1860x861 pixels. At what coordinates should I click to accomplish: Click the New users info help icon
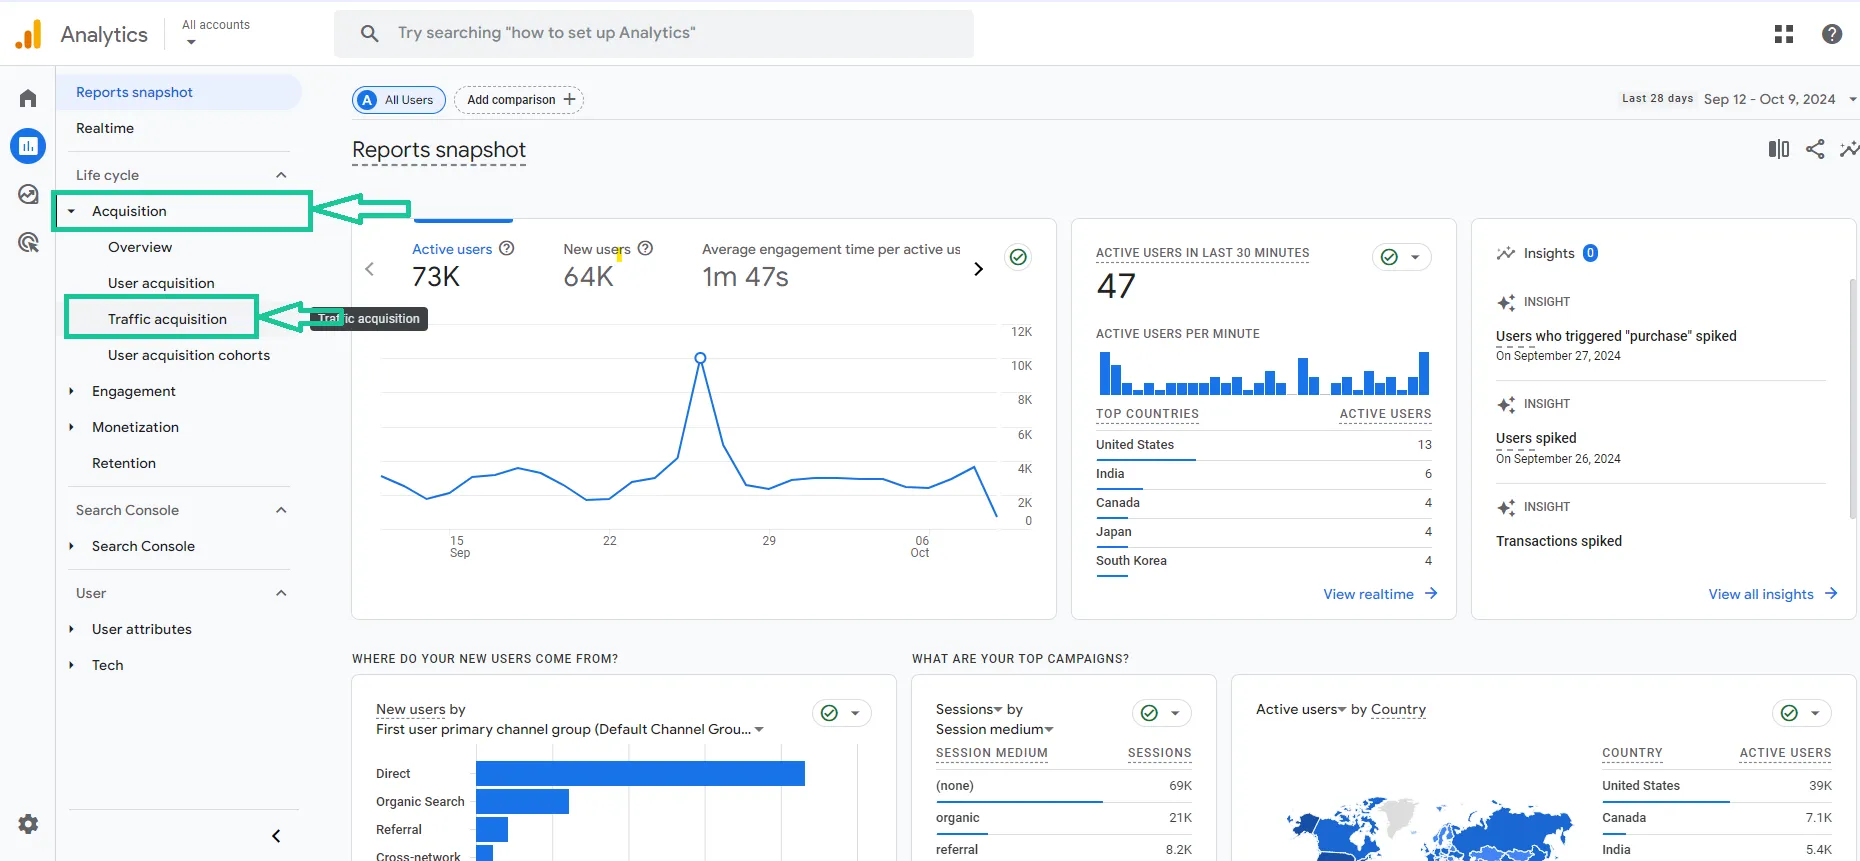646,248
